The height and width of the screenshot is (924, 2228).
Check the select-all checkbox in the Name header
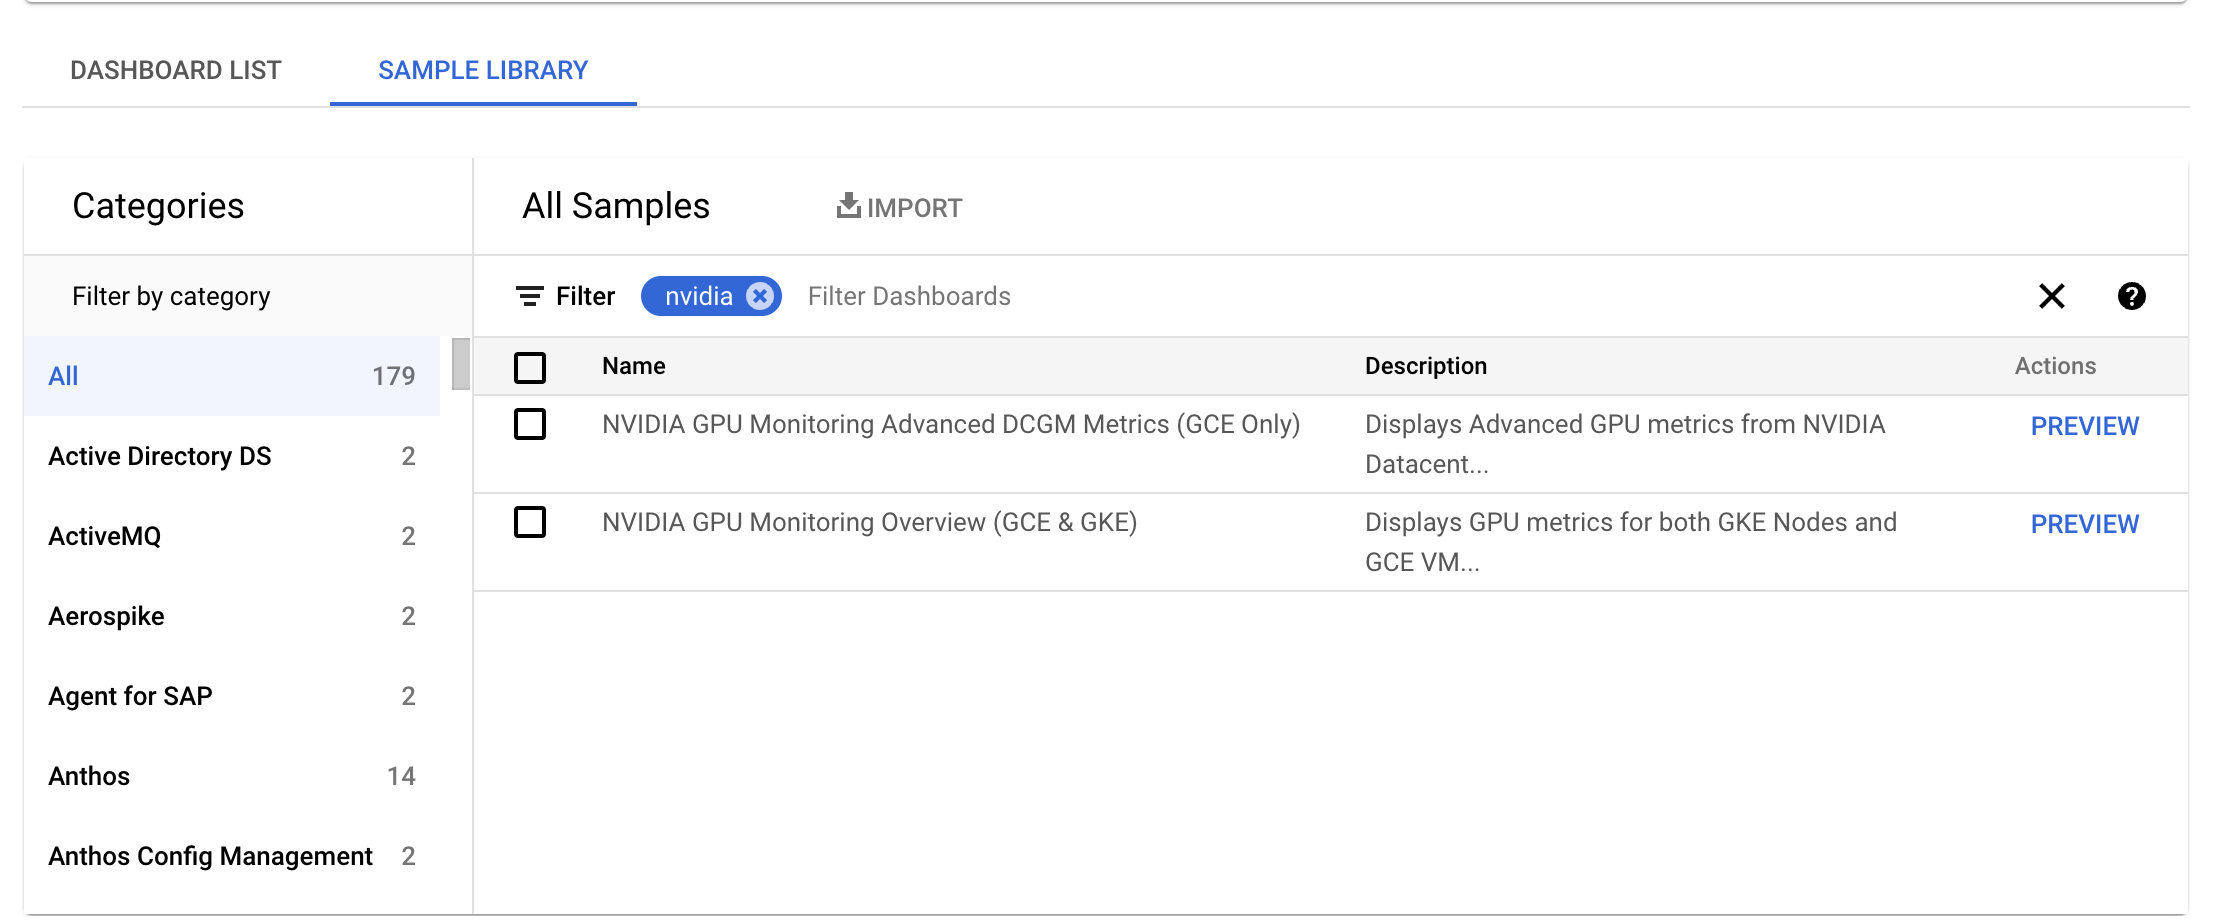pos(530,367)
